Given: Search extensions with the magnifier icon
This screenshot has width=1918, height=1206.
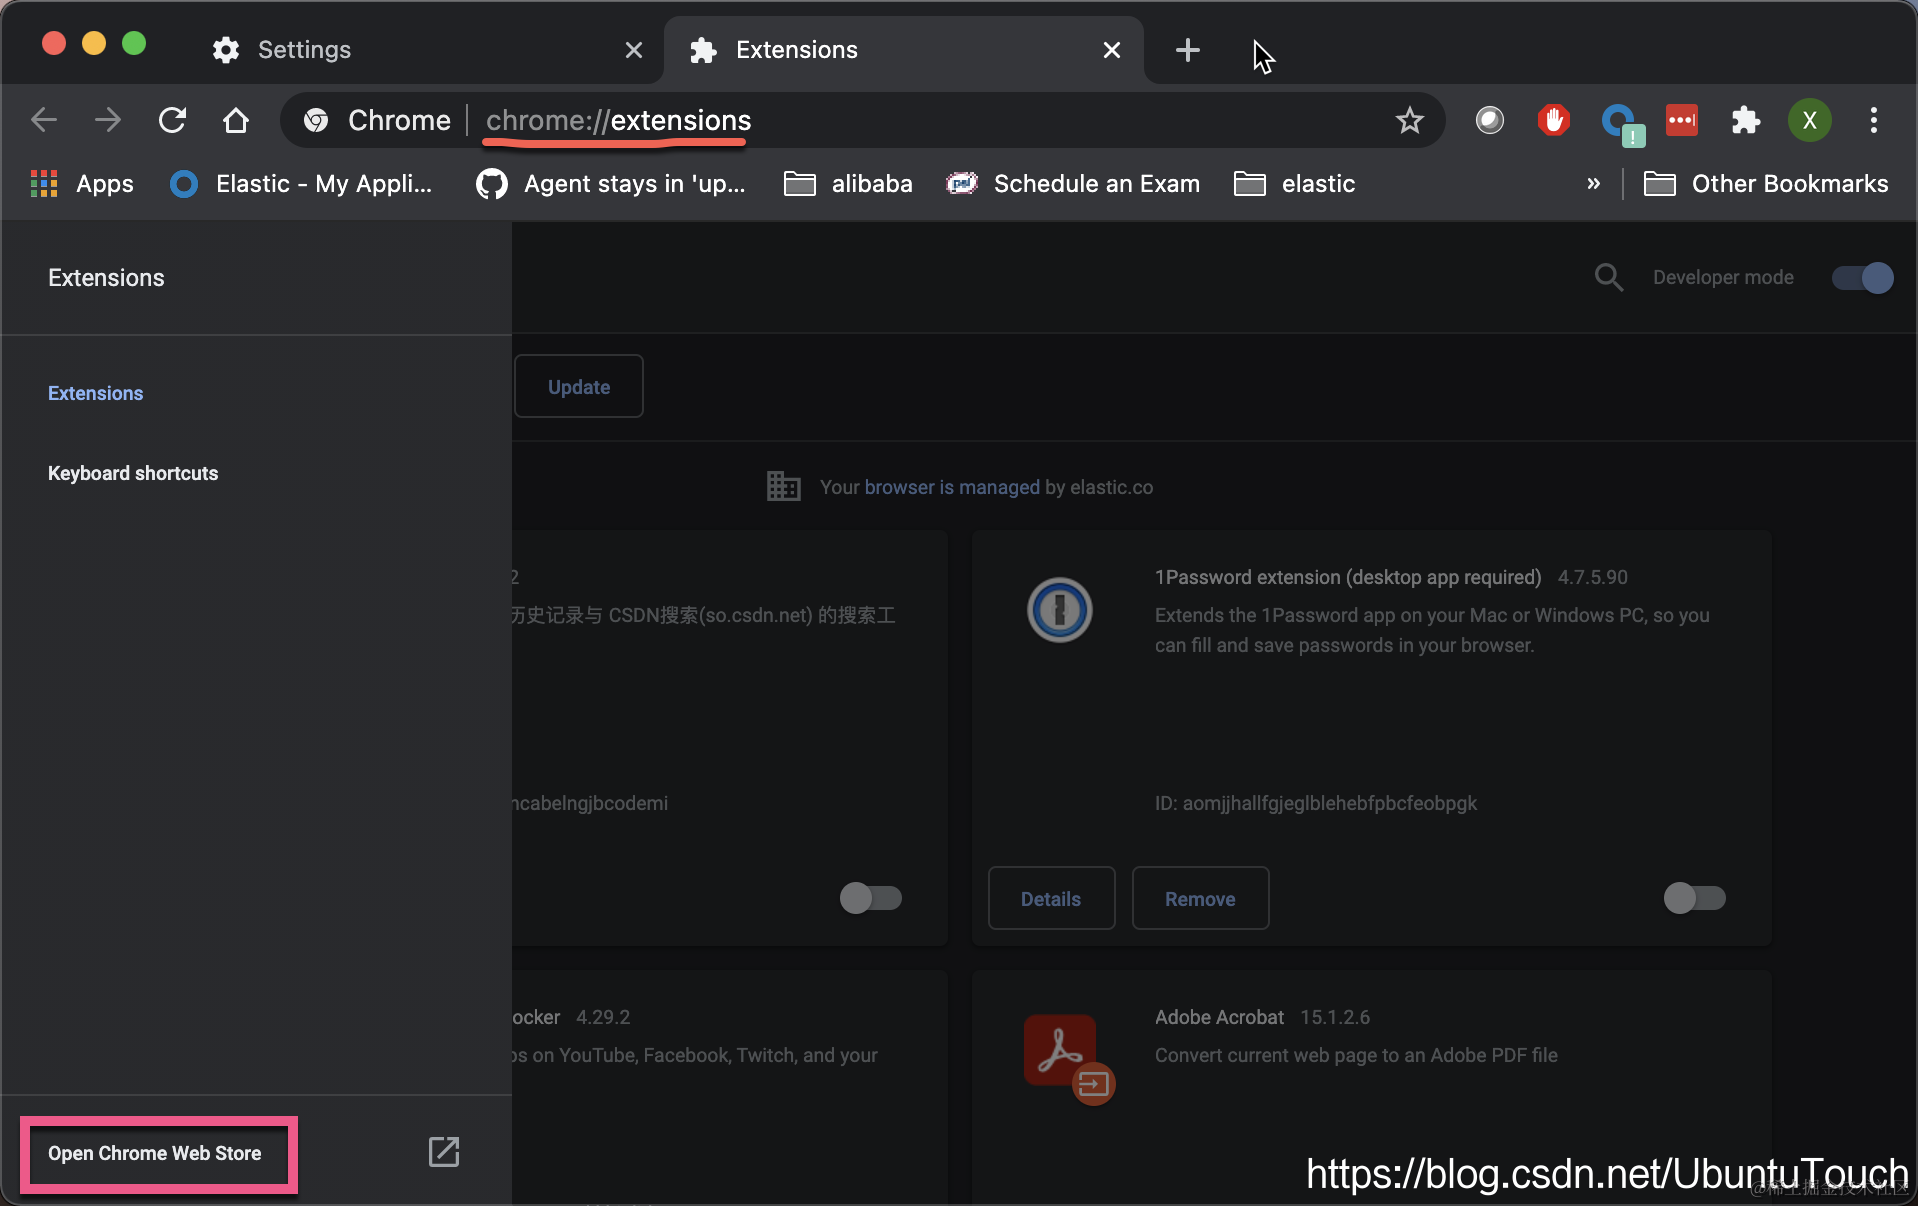Looking at the screenshot, I should 1609,277.
